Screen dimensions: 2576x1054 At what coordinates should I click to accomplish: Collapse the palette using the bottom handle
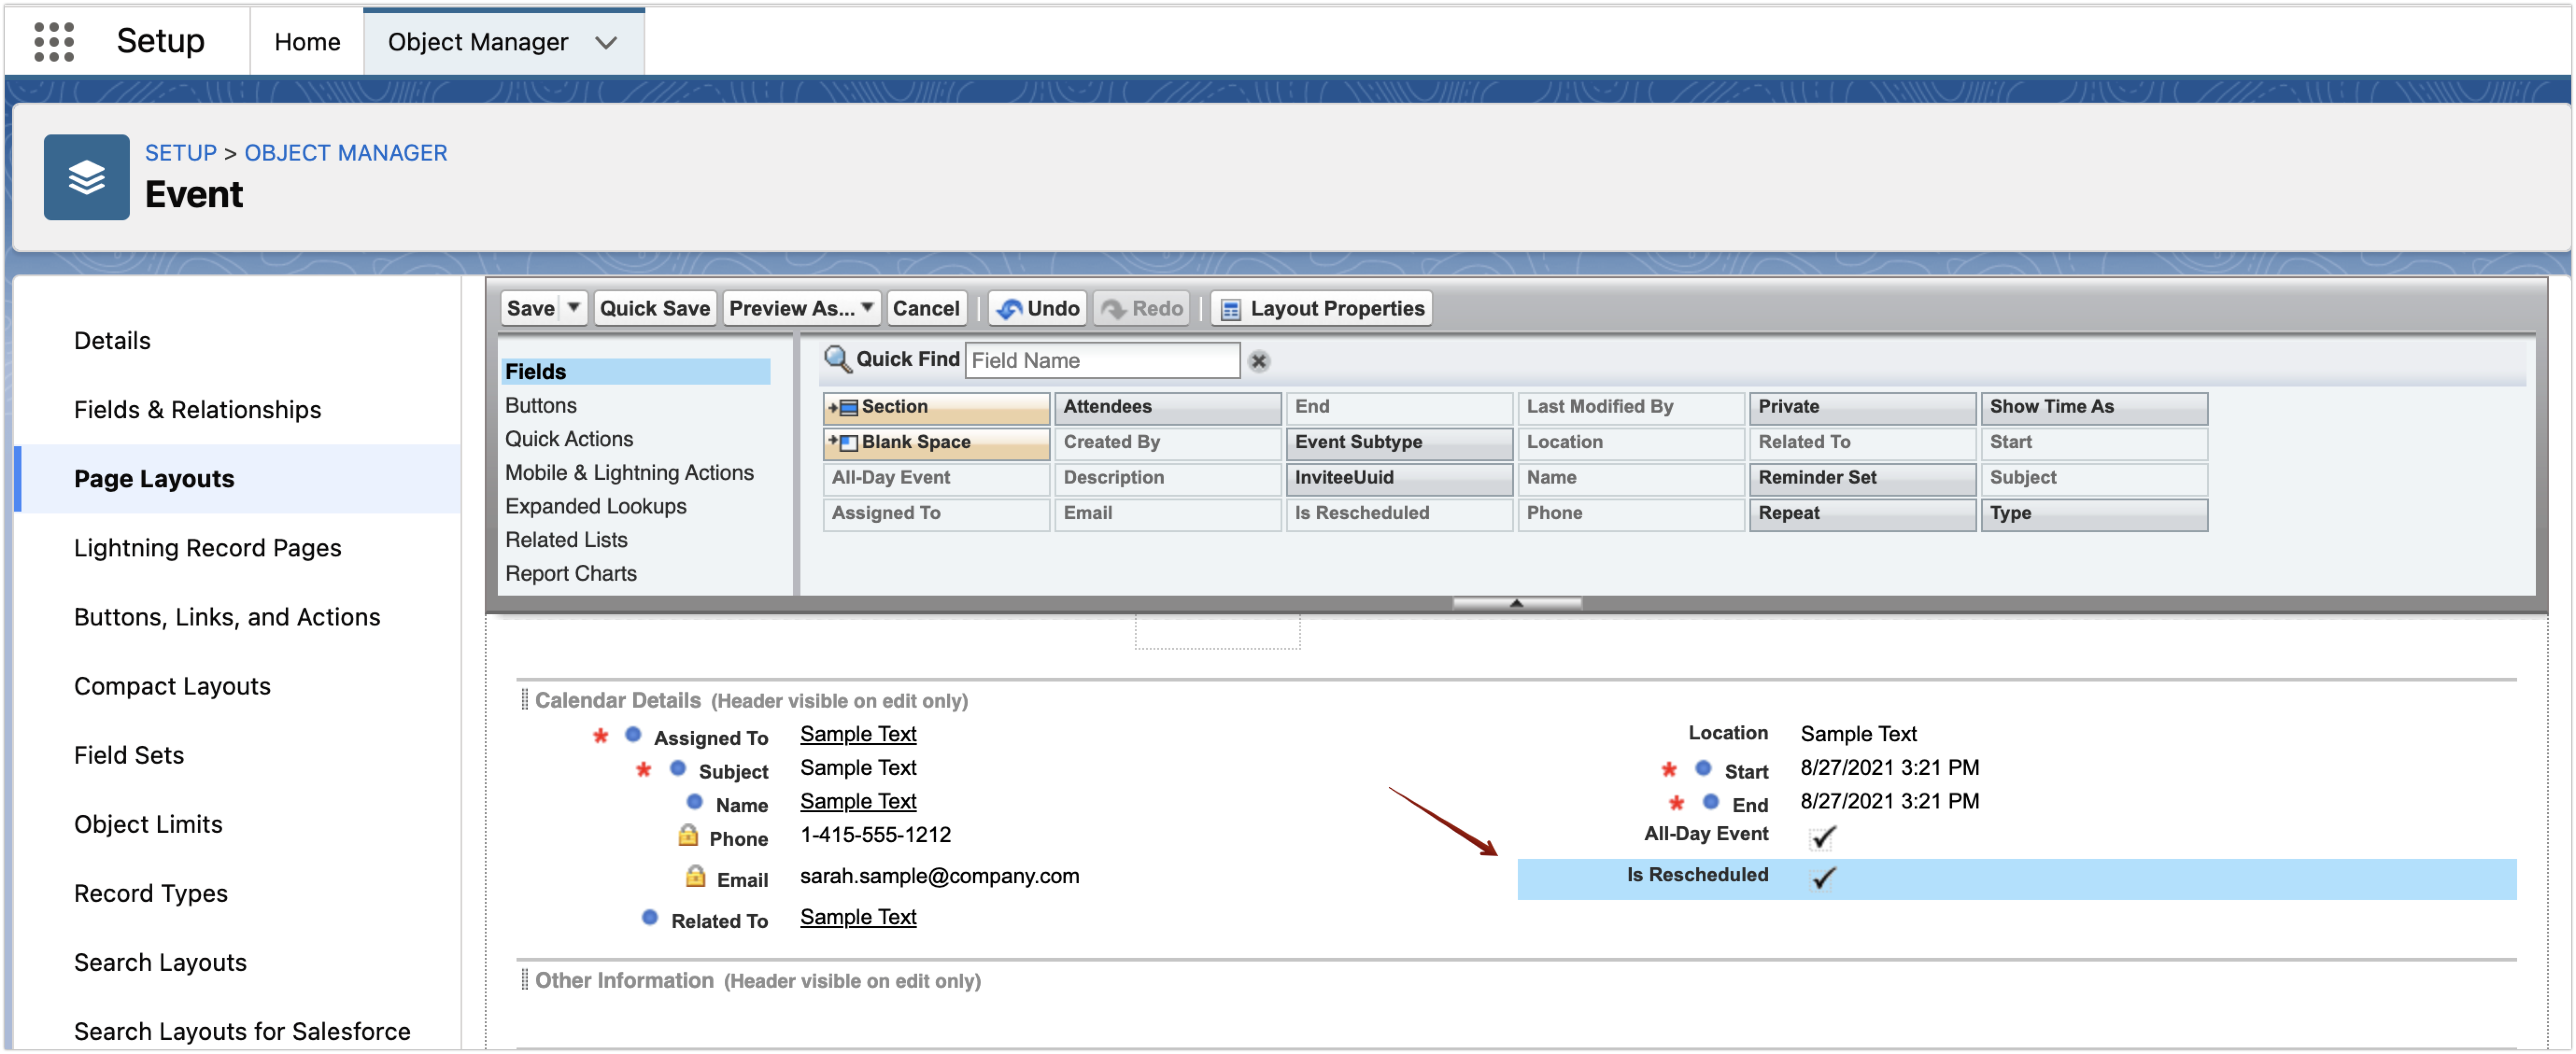[1516, 603]
